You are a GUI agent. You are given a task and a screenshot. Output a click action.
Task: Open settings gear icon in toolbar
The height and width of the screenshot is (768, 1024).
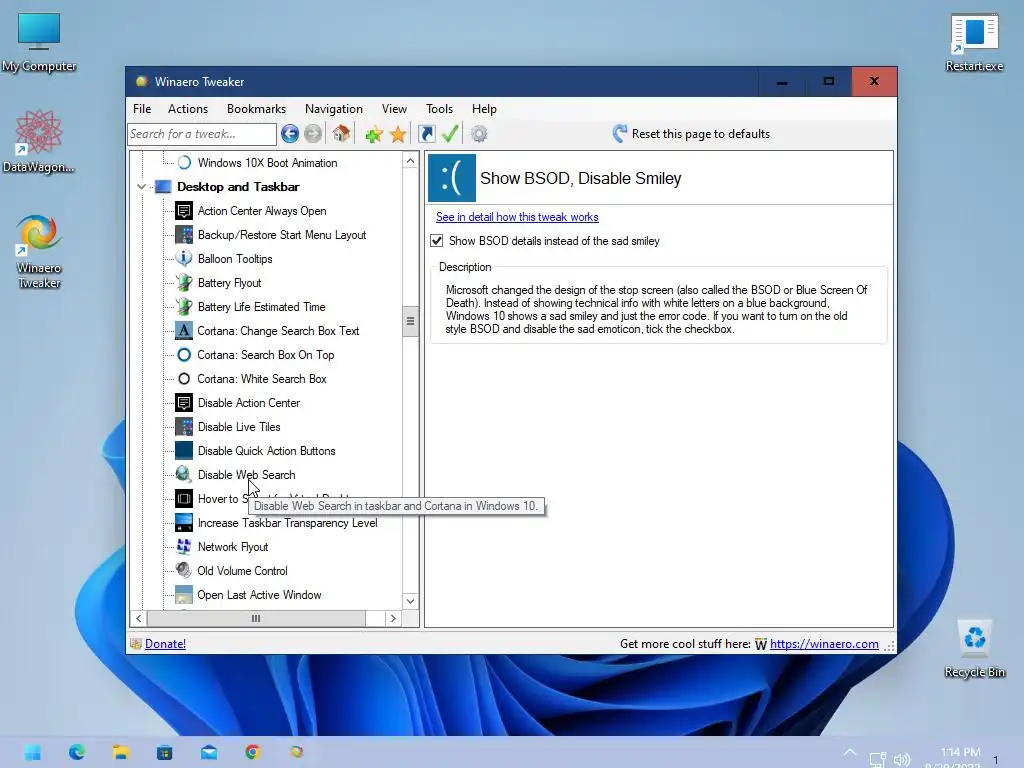[479, 134]
